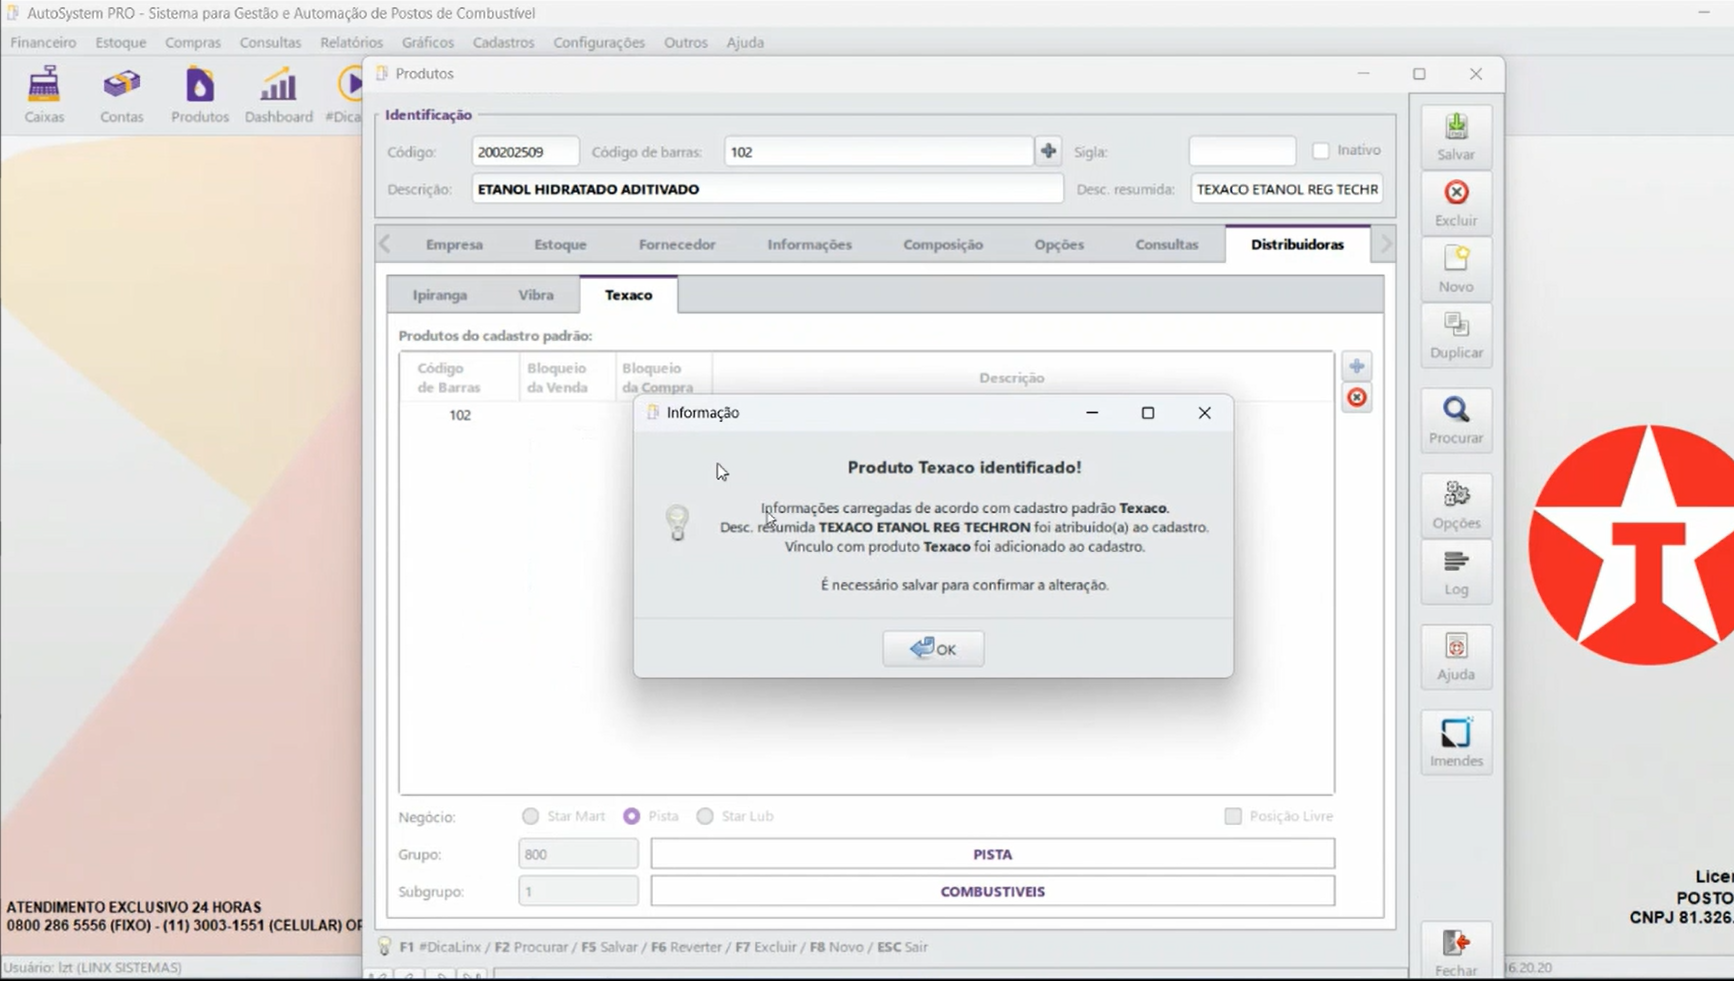Click the Subgrupo code field showing 1
Image resolution: width=1734 pixels, height=981 pixels.
578,891
